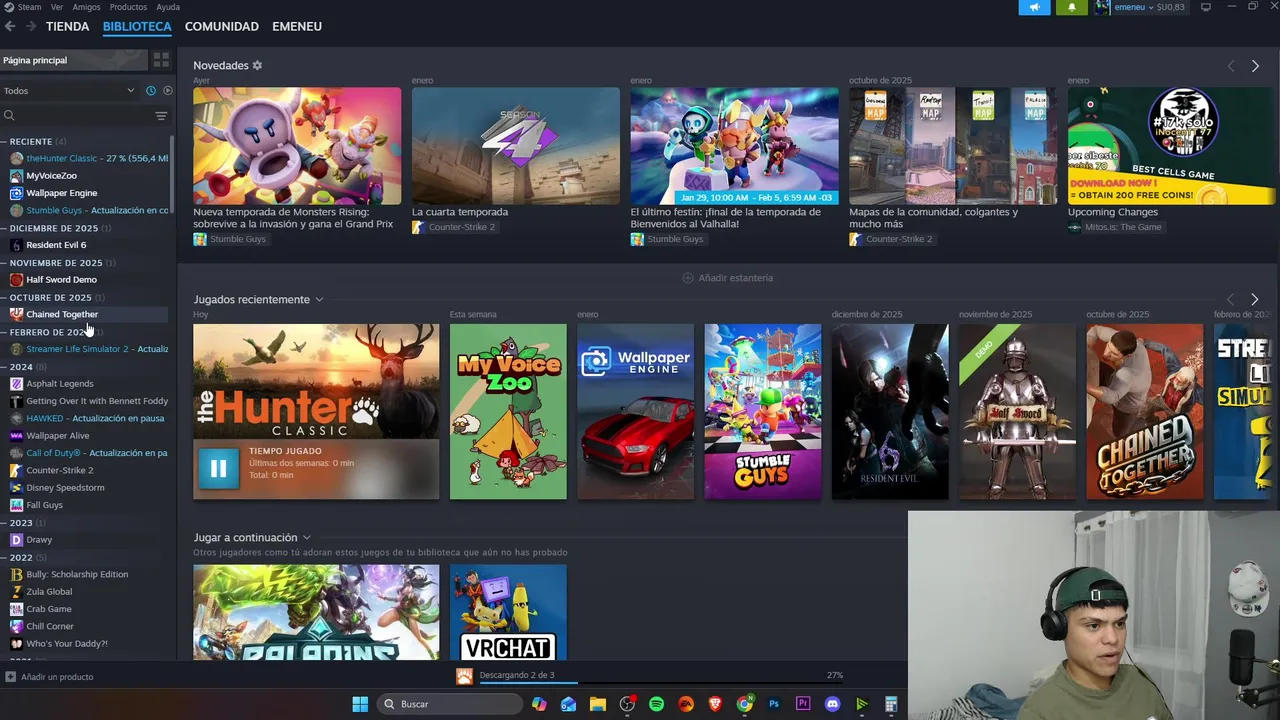1280x720 pixels.
Task: Open the green notifications bell
Action: pos(1071,7)
